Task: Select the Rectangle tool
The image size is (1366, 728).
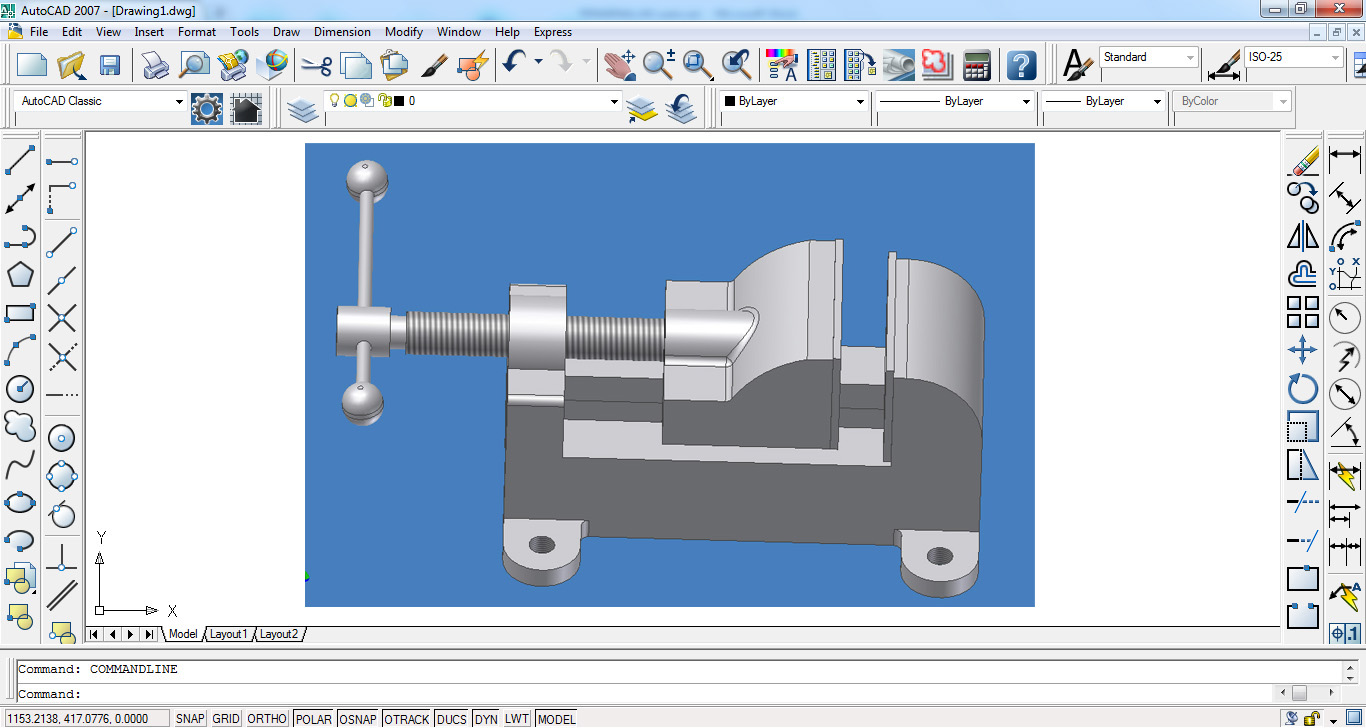Action: coord(20,313)
